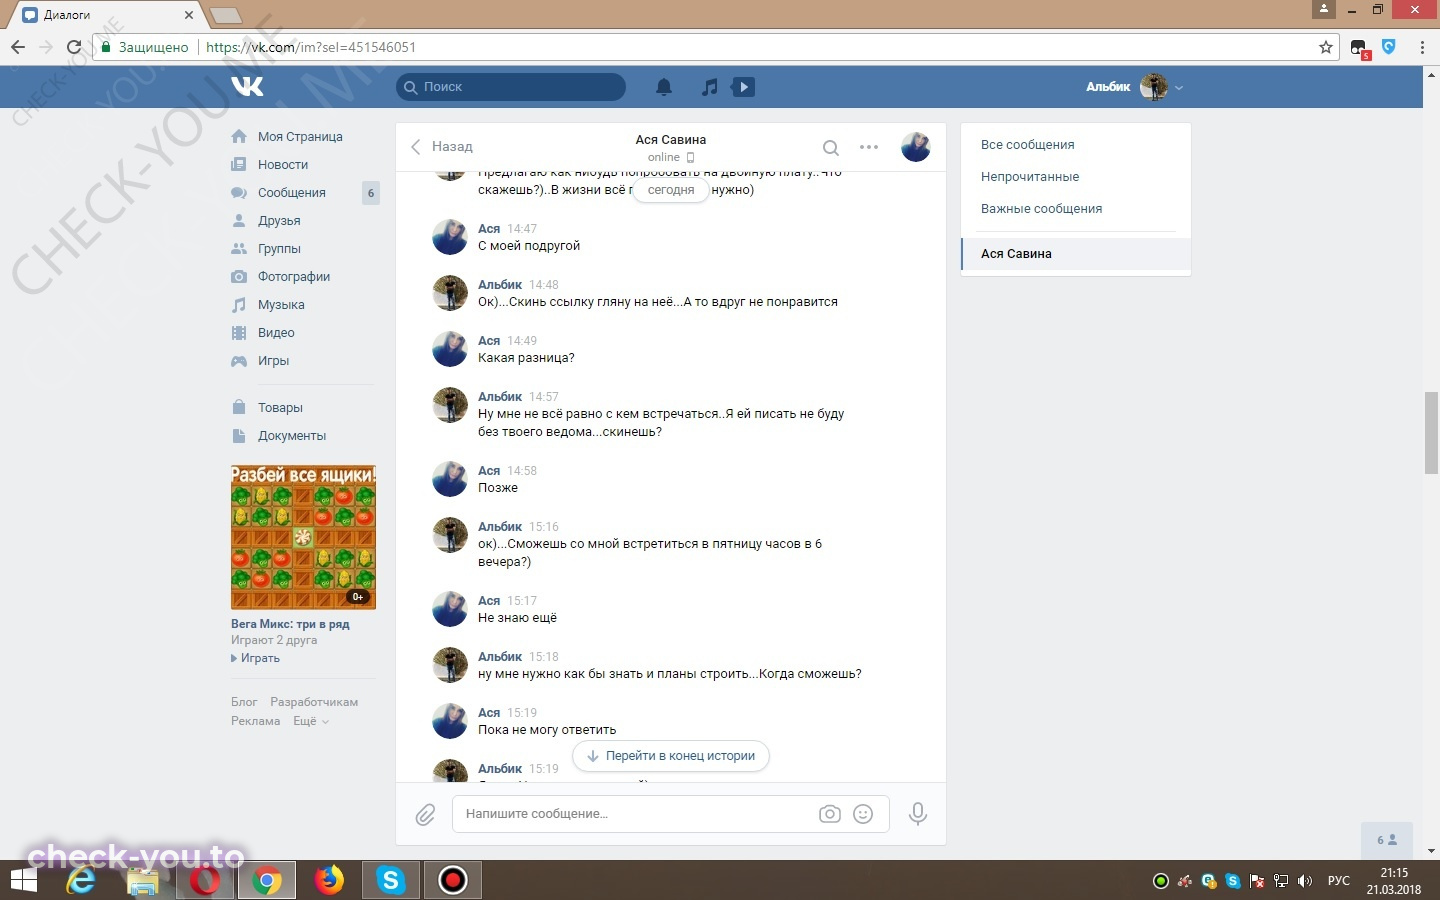
Task: Open Группы in sidebar
Action: point(279,249)
